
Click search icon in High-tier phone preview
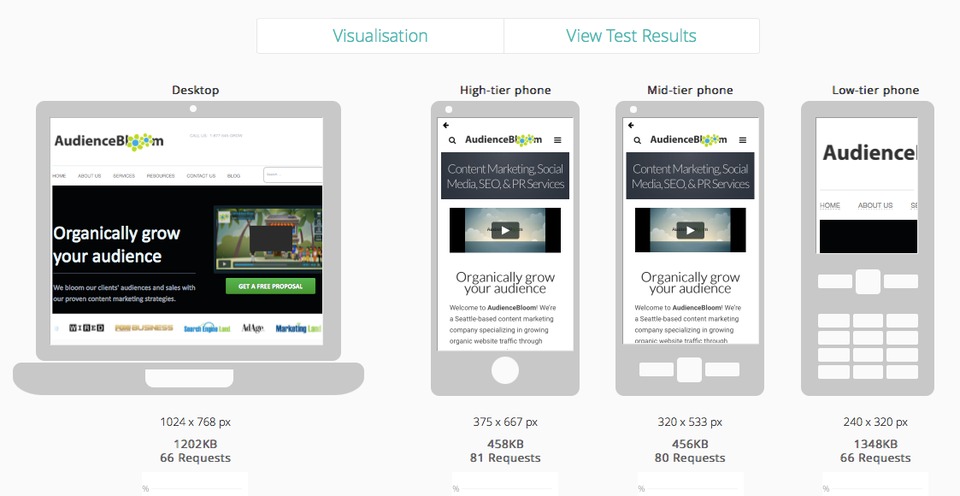pyautogui.click(x=452, y=141)
